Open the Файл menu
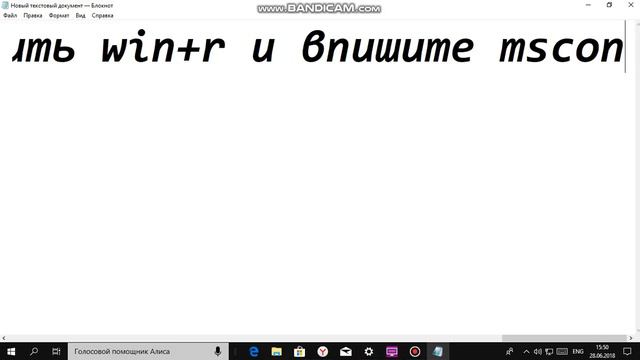The image size is (640, 360). point(10,16)
